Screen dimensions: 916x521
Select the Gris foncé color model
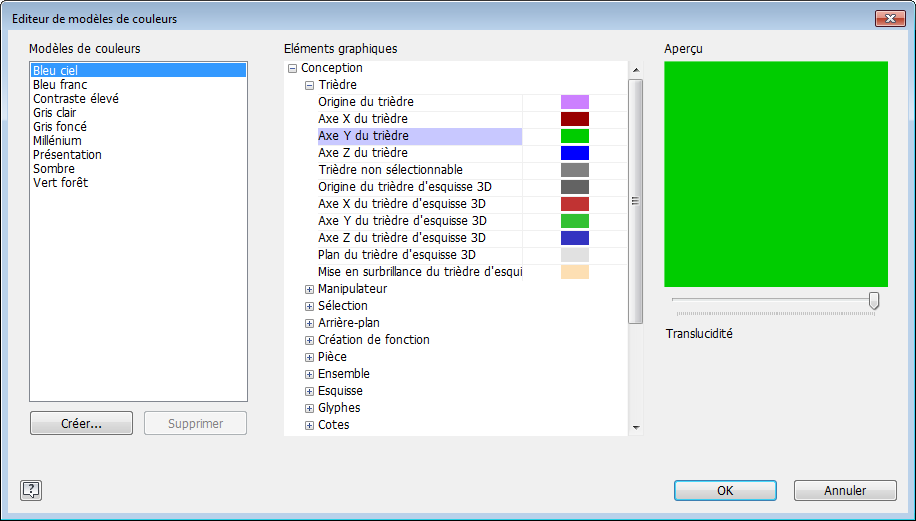[138, 126]
